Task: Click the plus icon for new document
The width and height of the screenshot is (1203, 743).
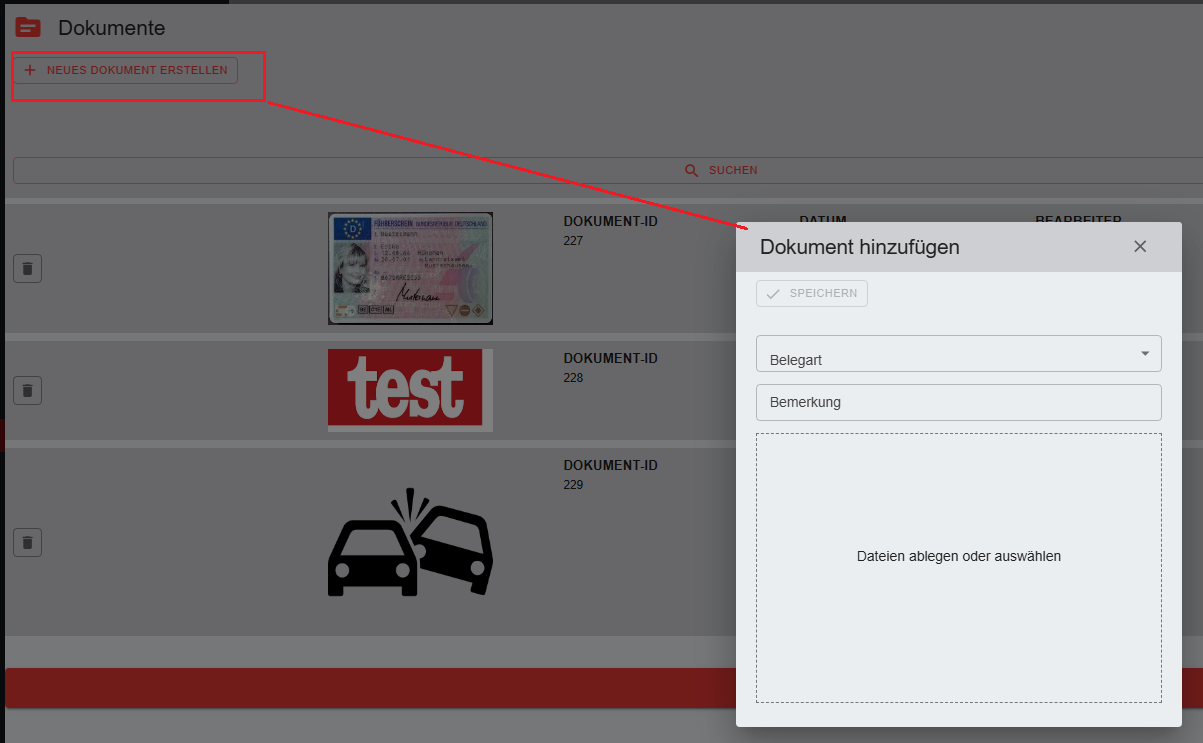Action: pyautogui.click(x=30, y=70)
